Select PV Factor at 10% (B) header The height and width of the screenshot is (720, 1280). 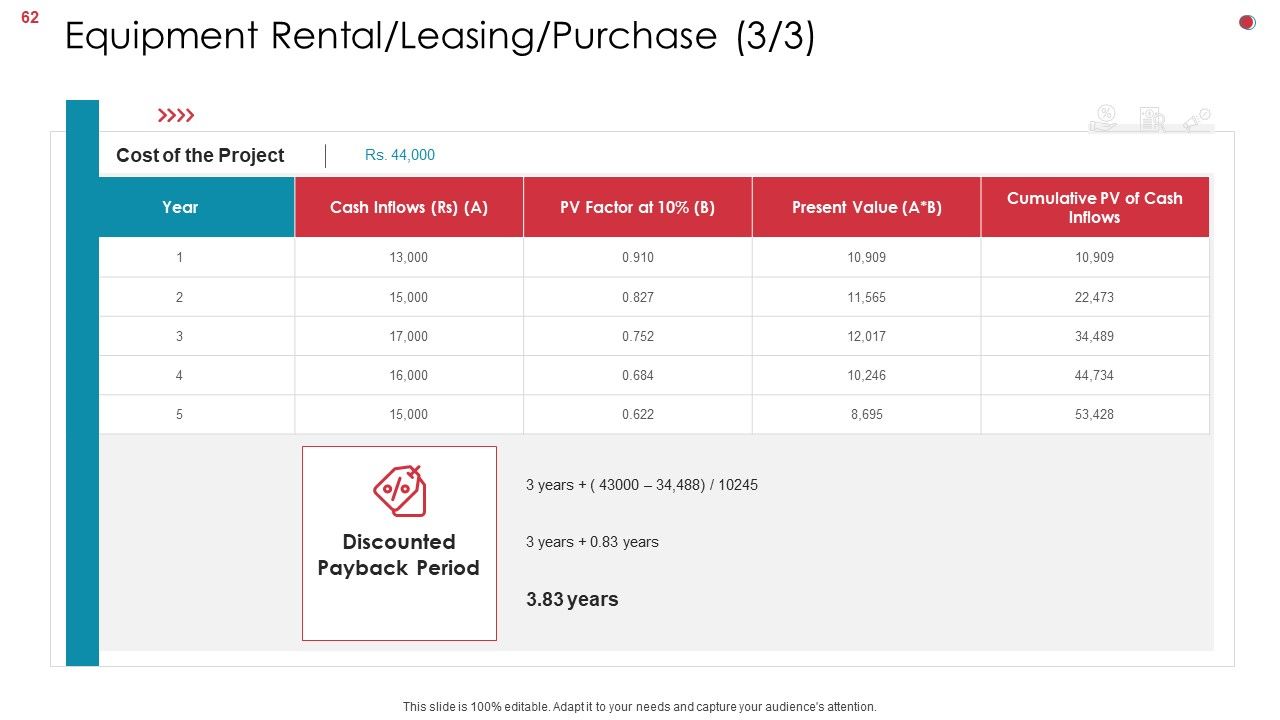(638, 207)
